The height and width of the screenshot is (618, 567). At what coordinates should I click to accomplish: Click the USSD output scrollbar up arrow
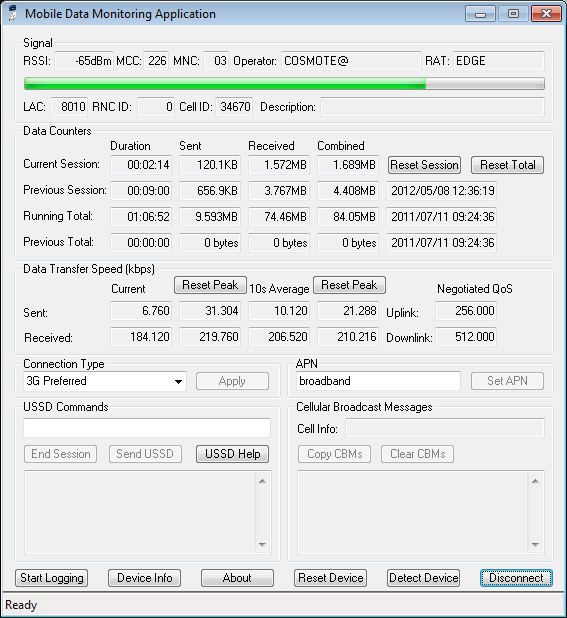coord(262,481)
